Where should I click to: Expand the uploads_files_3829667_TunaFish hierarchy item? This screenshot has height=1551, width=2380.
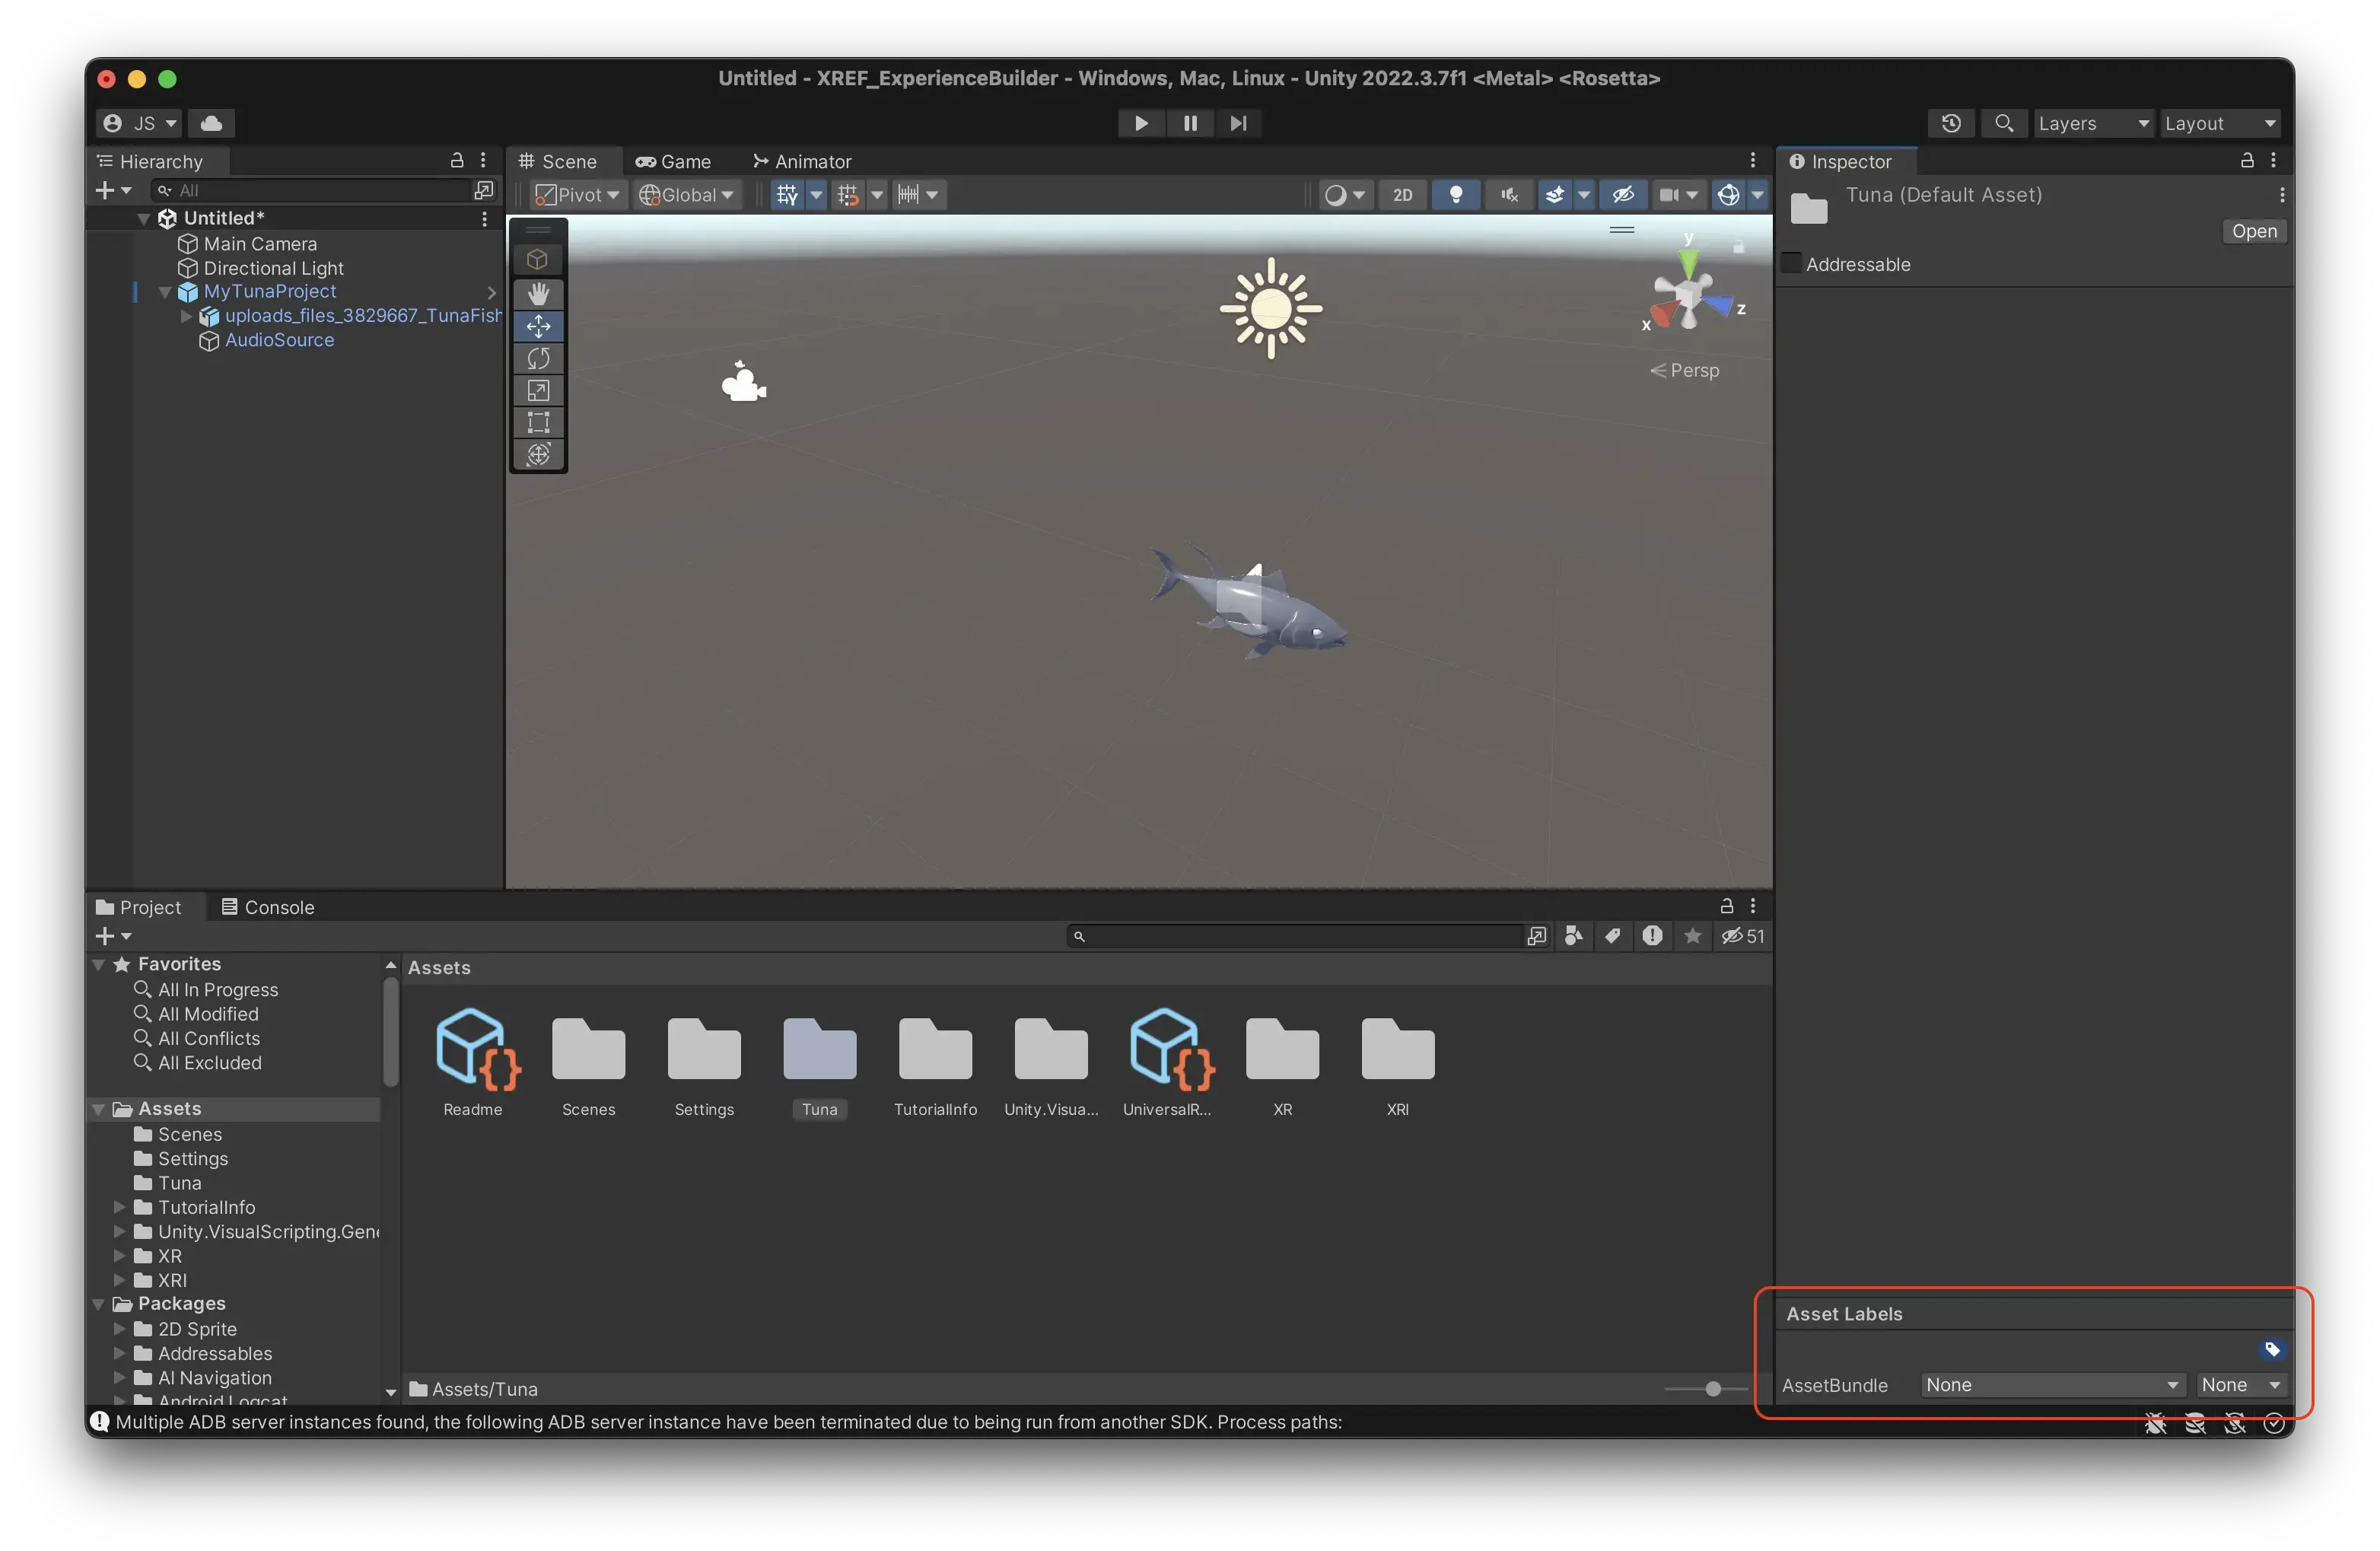[186, 316]
